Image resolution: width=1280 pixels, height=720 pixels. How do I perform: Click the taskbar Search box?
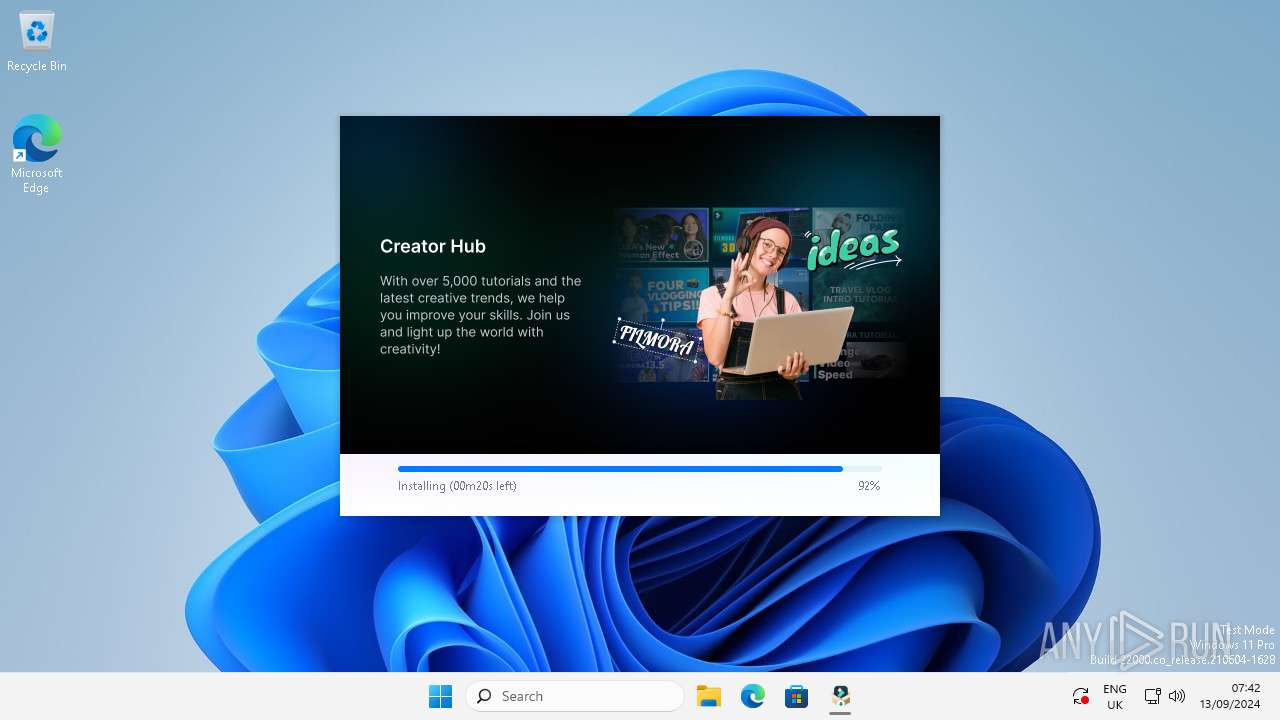[575, 696]
